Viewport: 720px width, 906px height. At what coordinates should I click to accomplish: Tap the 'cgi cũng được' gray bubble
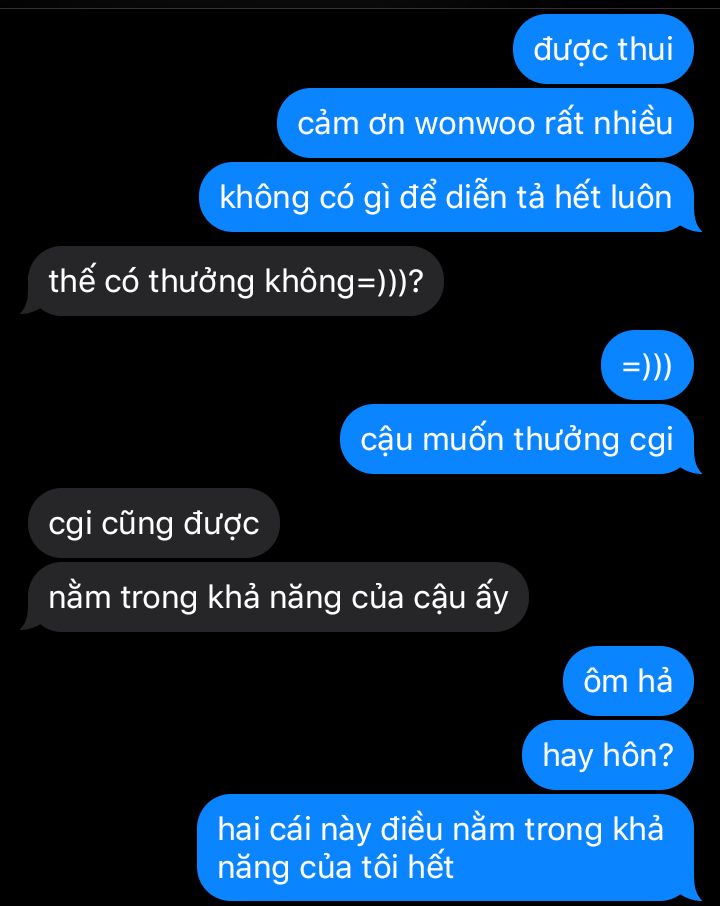click(154, 523)
